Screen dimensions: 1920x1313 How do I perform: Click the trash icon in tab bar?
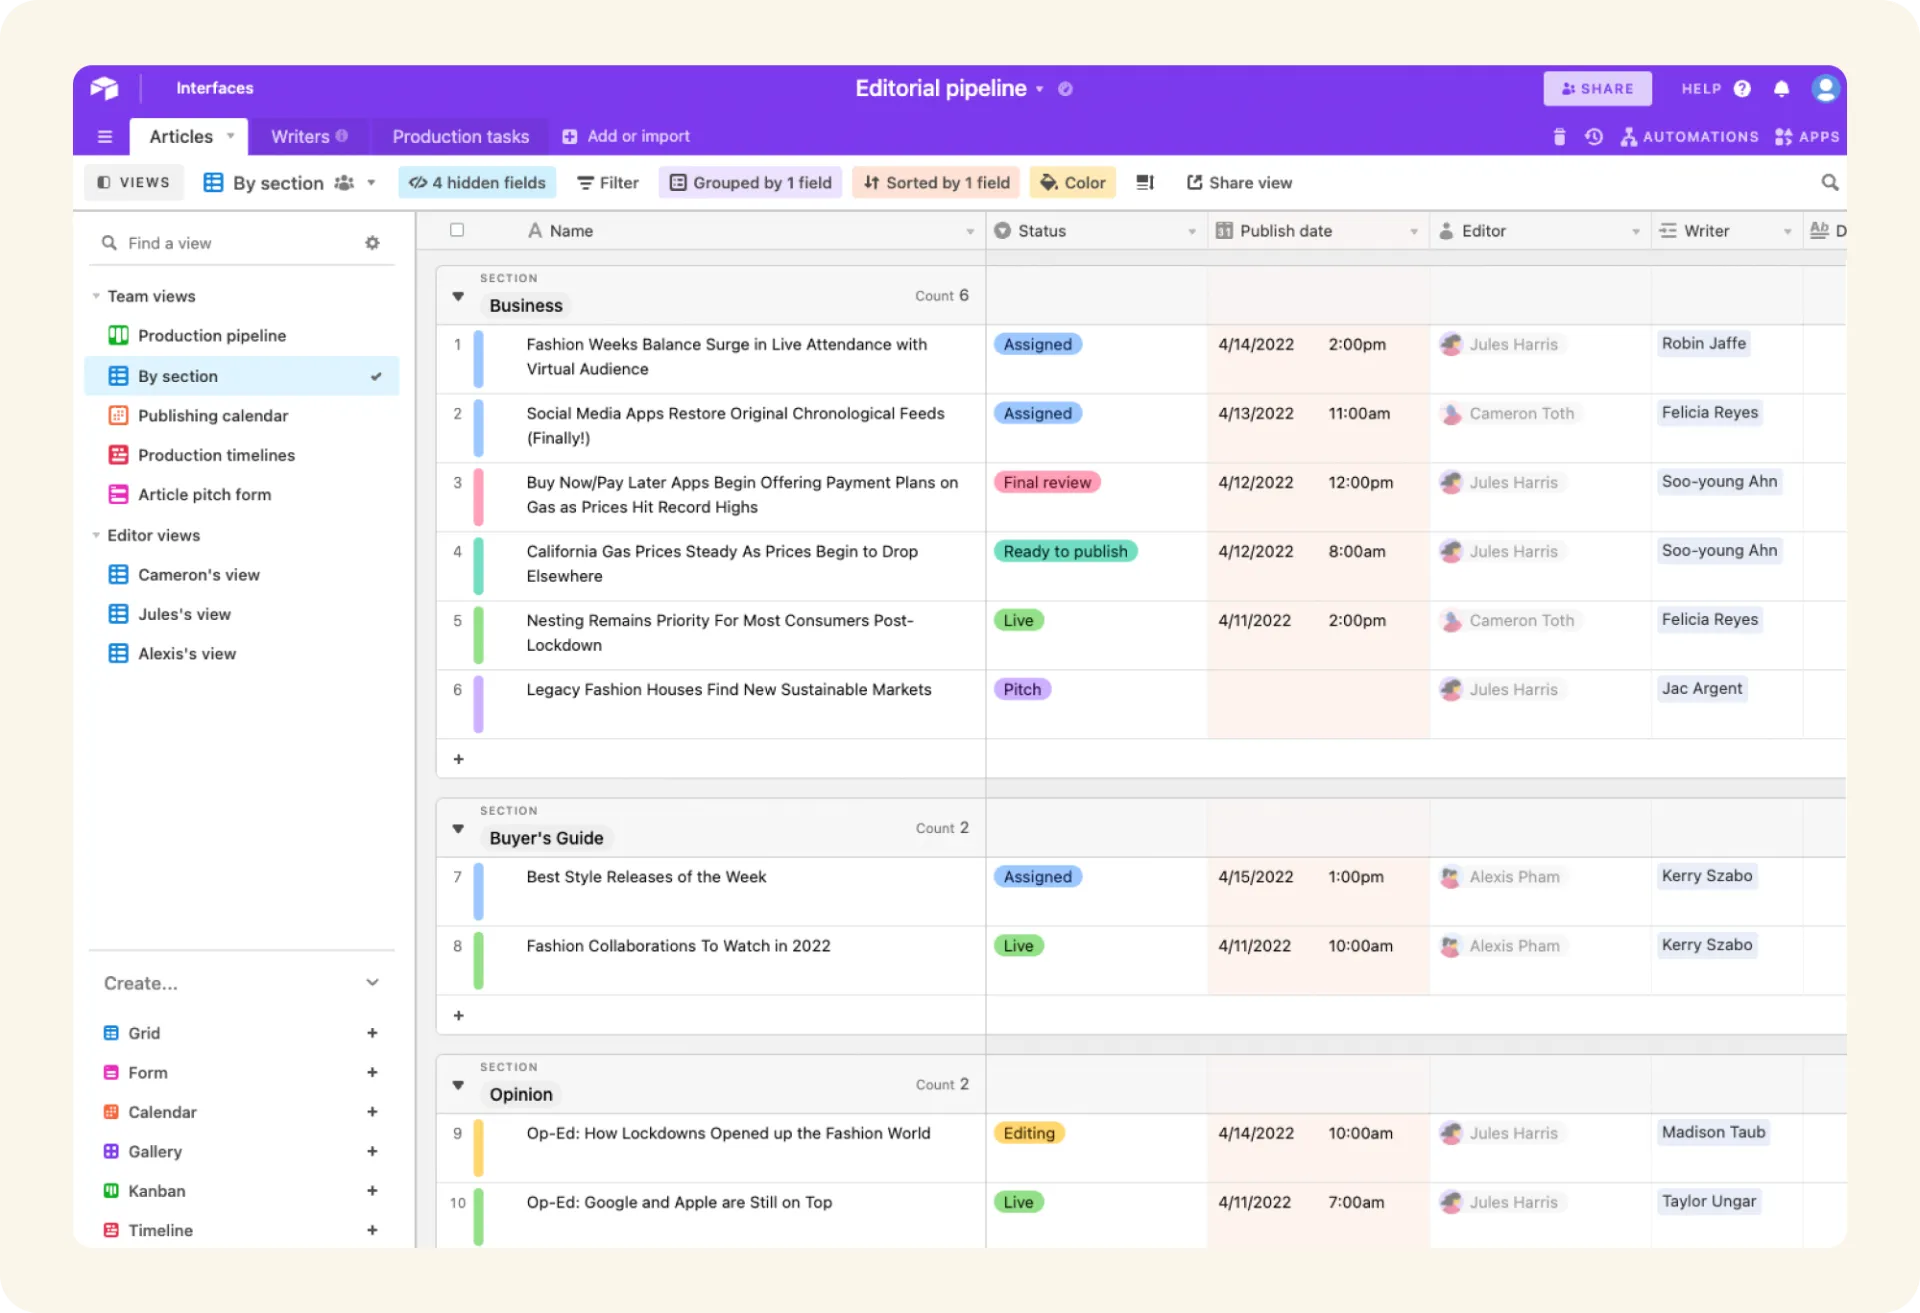pyautogui.click(x=1559, y=137)
